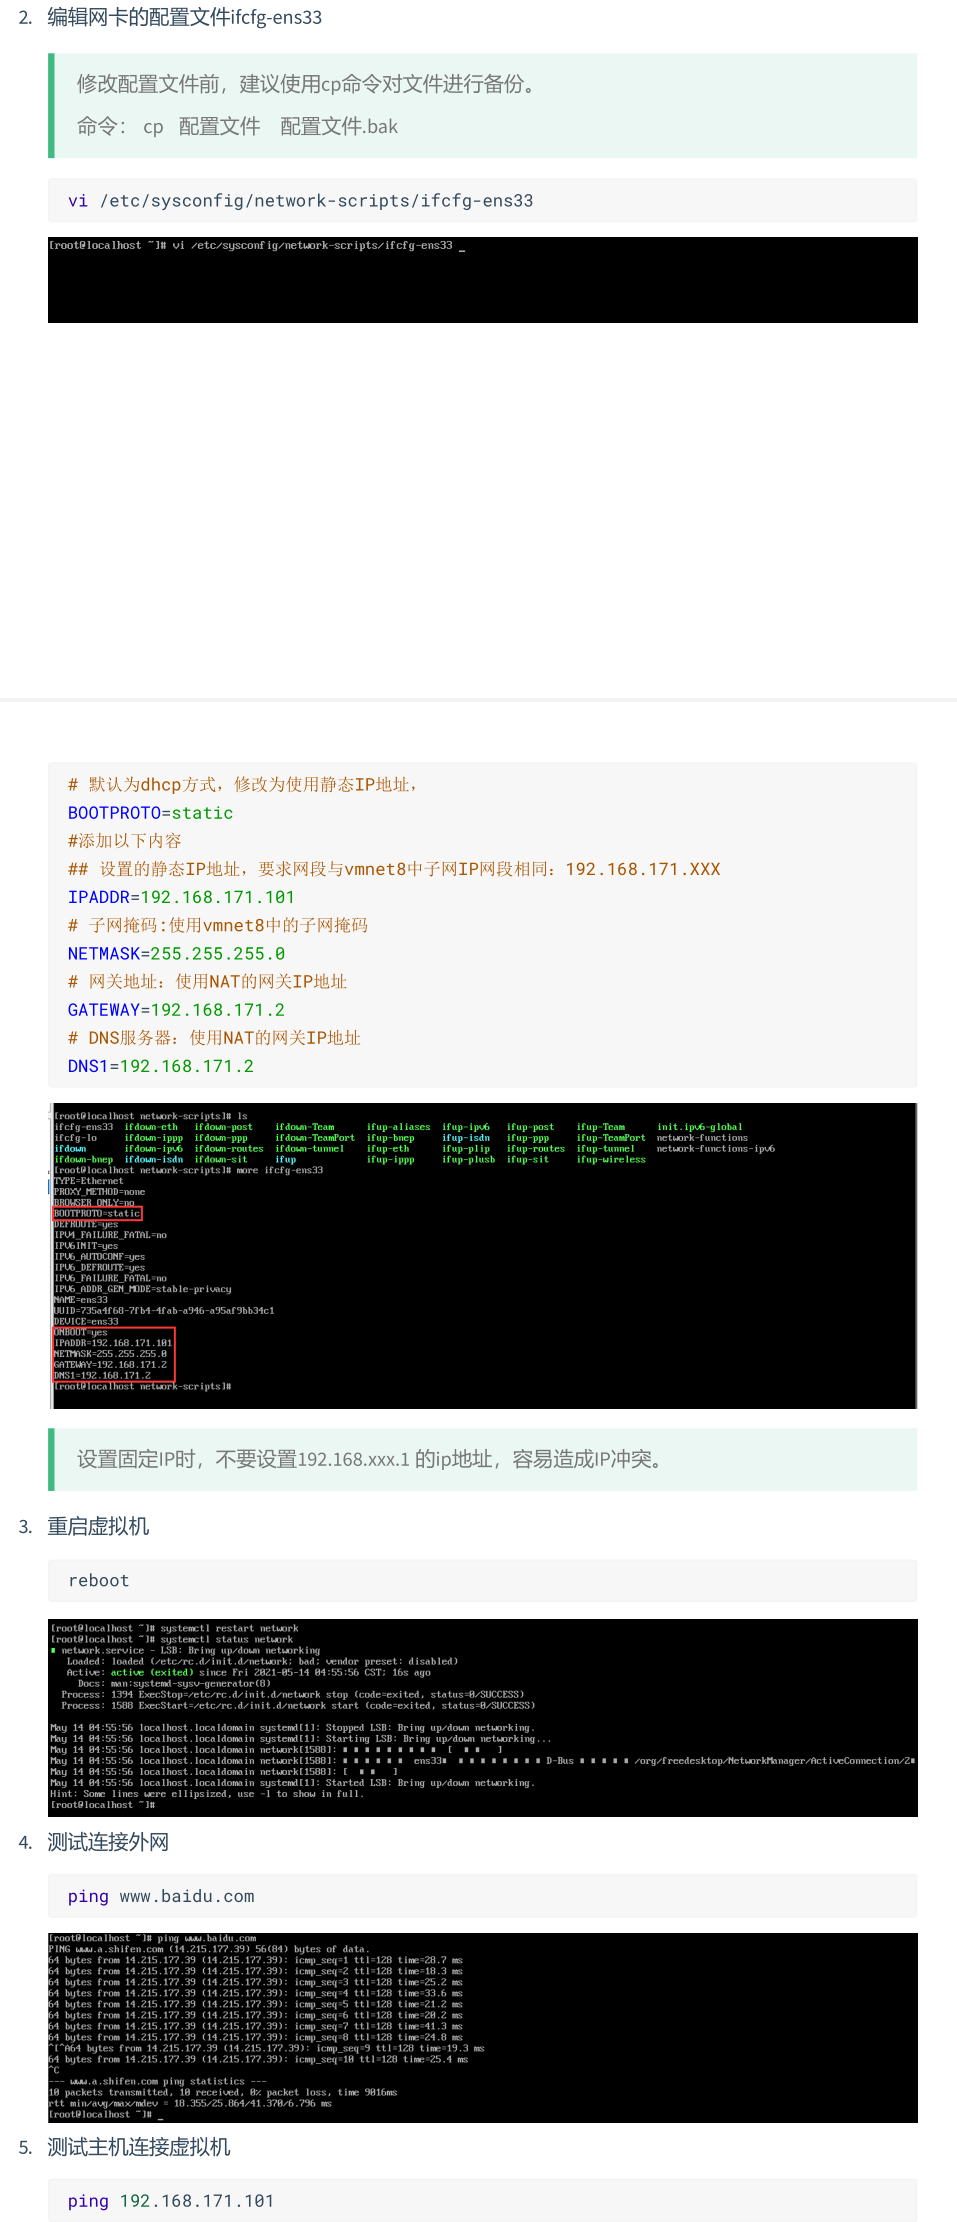957x2222 pixels.
Task: Open the systemctl restart network terminal screenshot
Action: (482, 1718)
